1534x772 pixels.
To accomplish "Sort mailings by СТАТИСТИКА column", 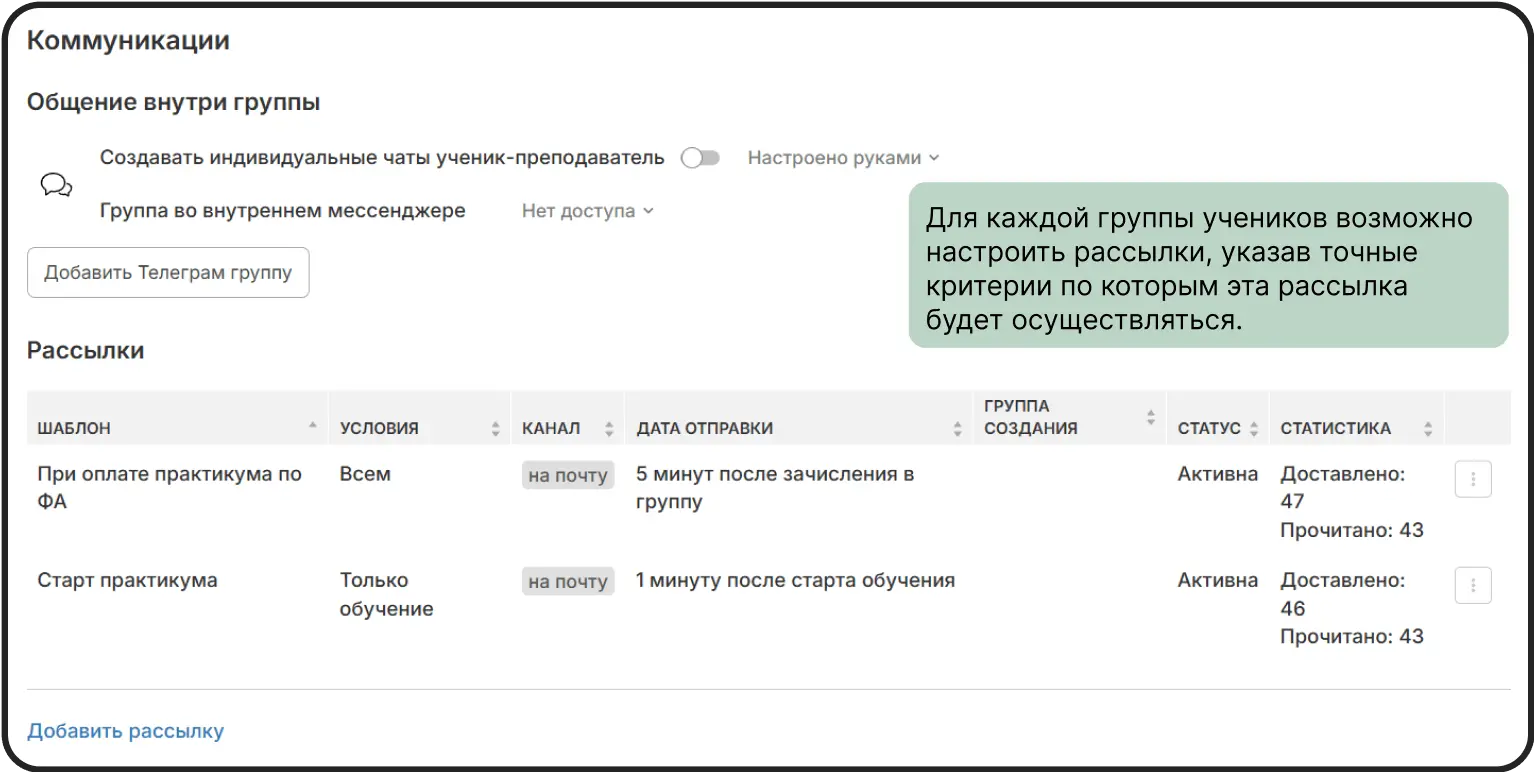I will point(1428,428).
